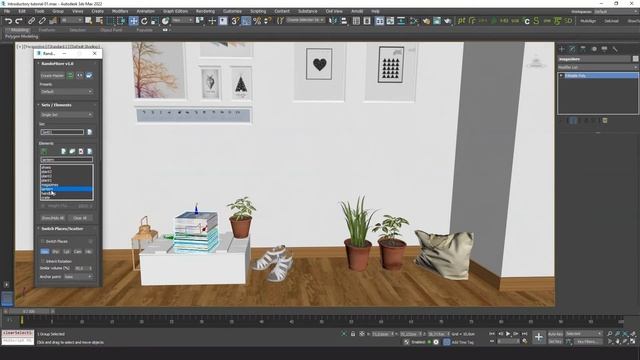Click the green add element icon
This screenshot has height=360, width=640.
[x=44, y=151]
